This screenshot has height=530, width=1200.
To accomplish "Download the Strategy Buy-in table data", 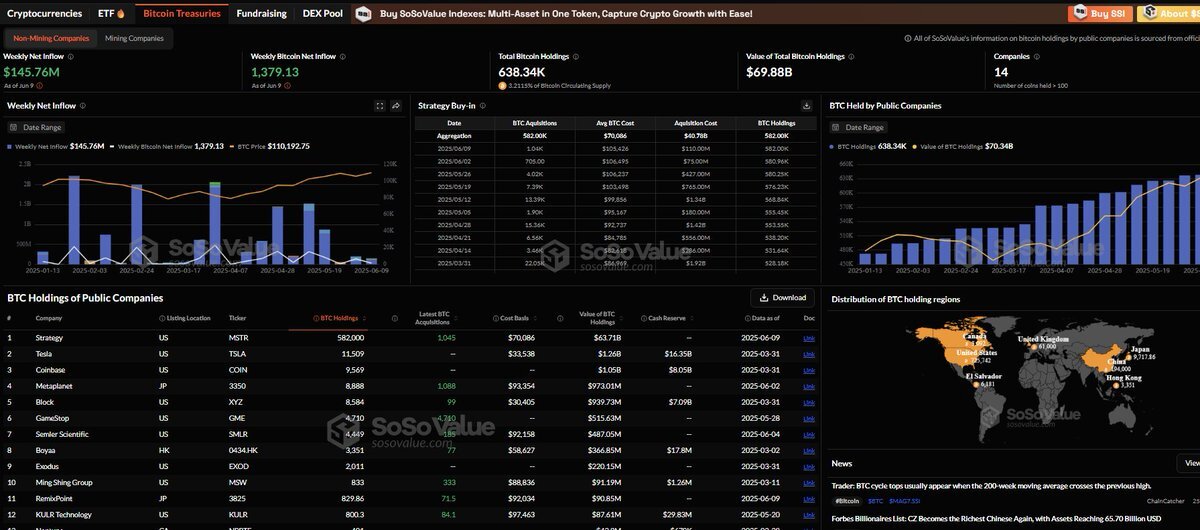I will [807, 105].
